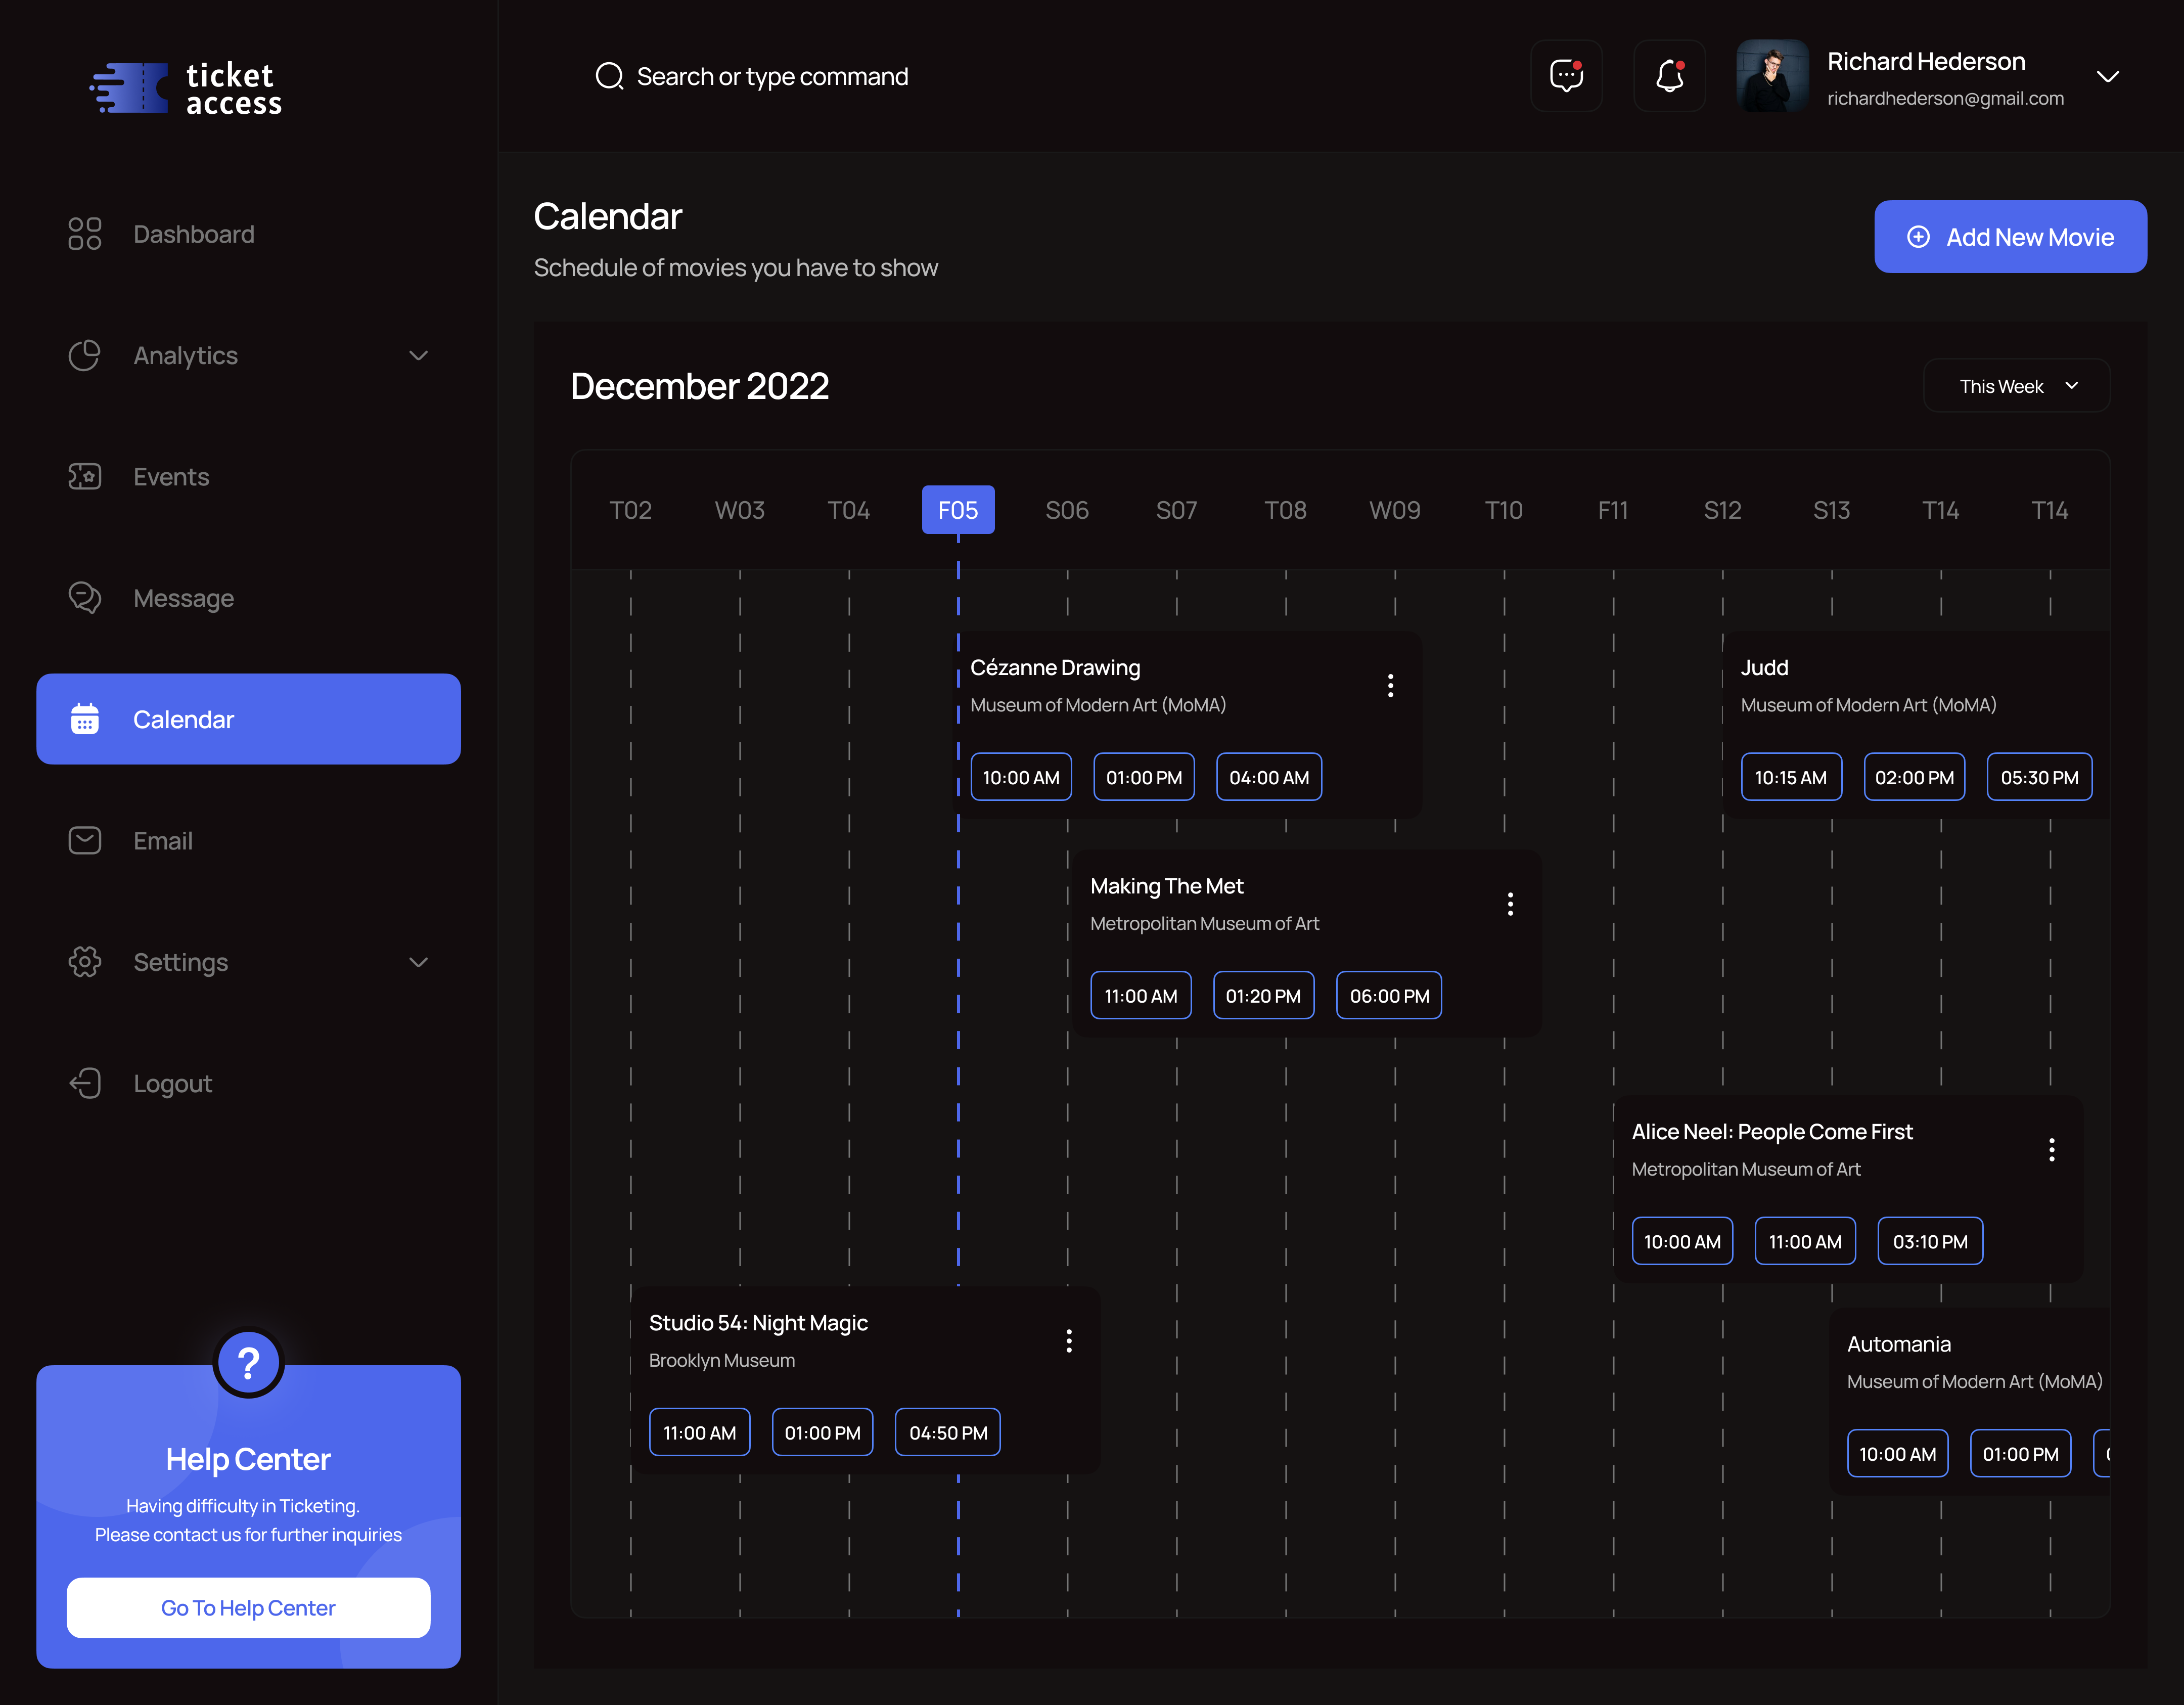This screenshot has width=2184, height=1705.
Task: Open the Events menu item
Action: point(249,476)
